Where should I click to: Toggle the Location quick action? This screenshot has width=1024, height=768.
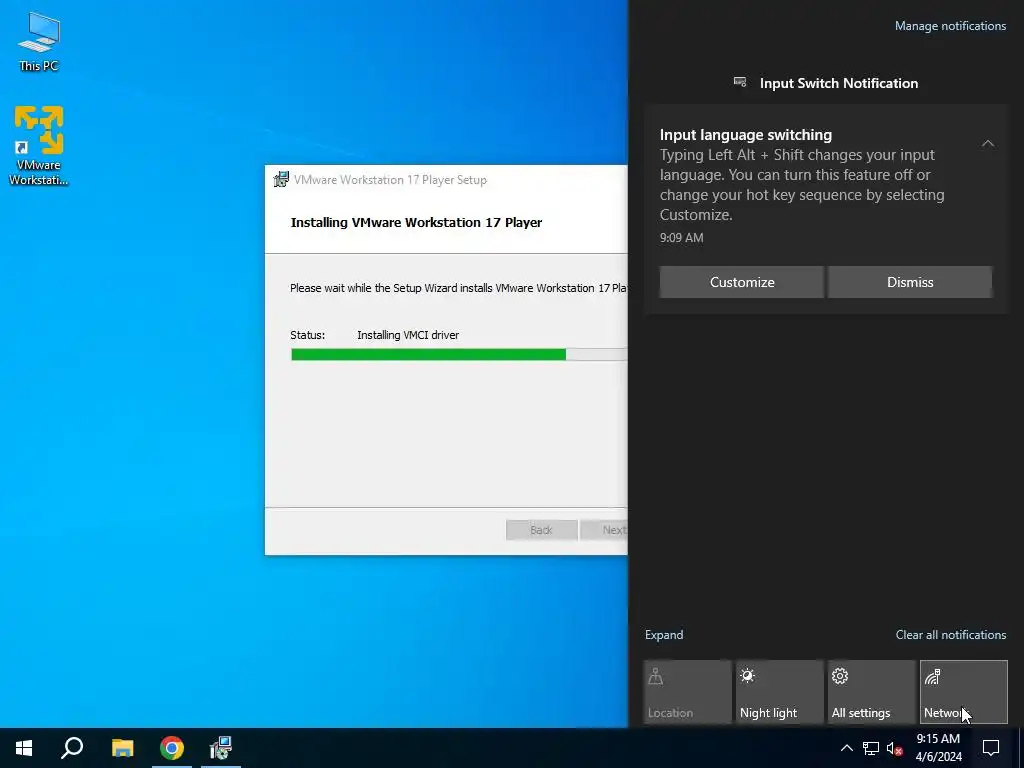[x=688, y=692]
